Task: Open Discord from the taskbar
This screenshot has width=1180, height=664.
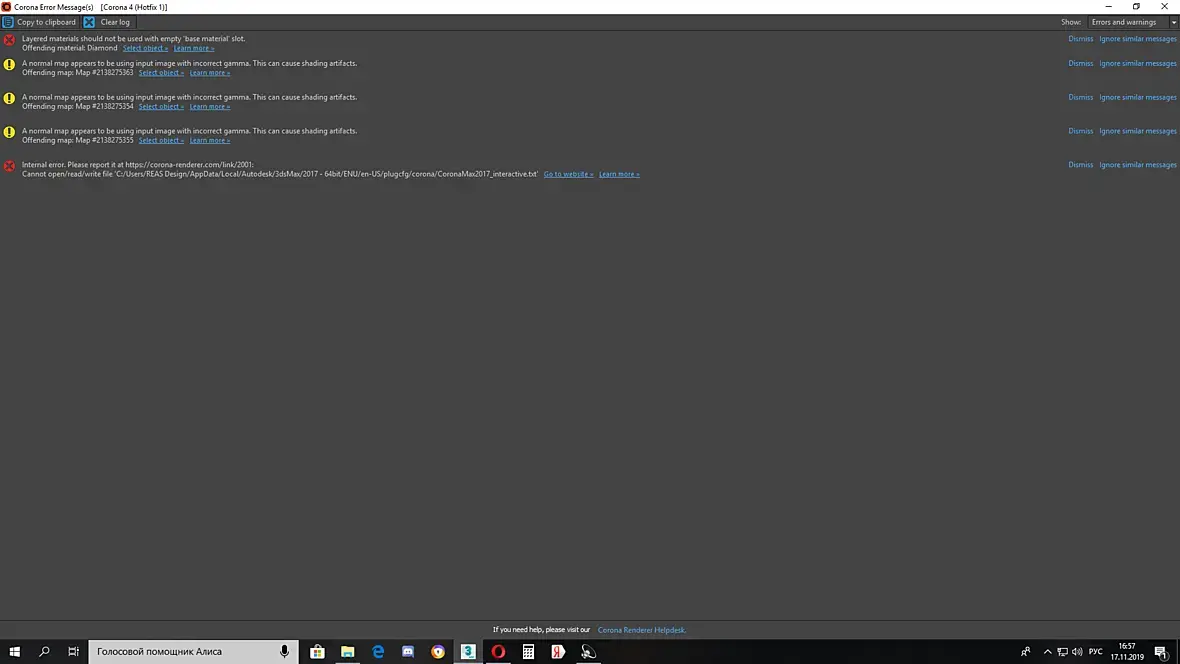Action: (x=408, y=651)
